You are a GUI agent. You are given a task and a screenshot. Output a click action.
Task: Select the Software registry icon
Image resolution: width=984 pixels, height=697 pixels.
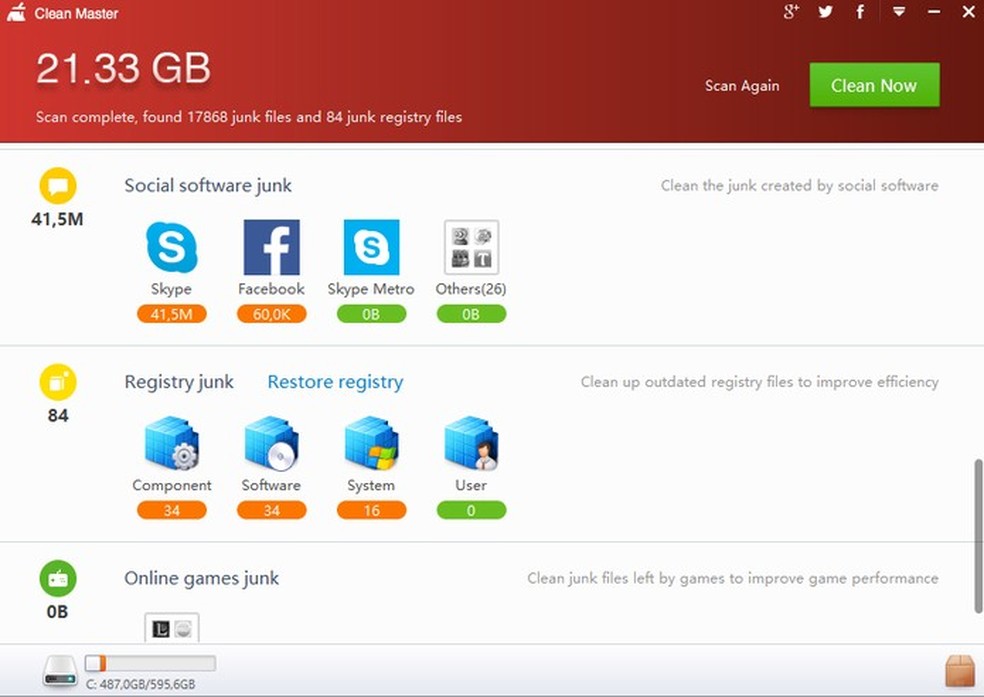click(271, 443)
